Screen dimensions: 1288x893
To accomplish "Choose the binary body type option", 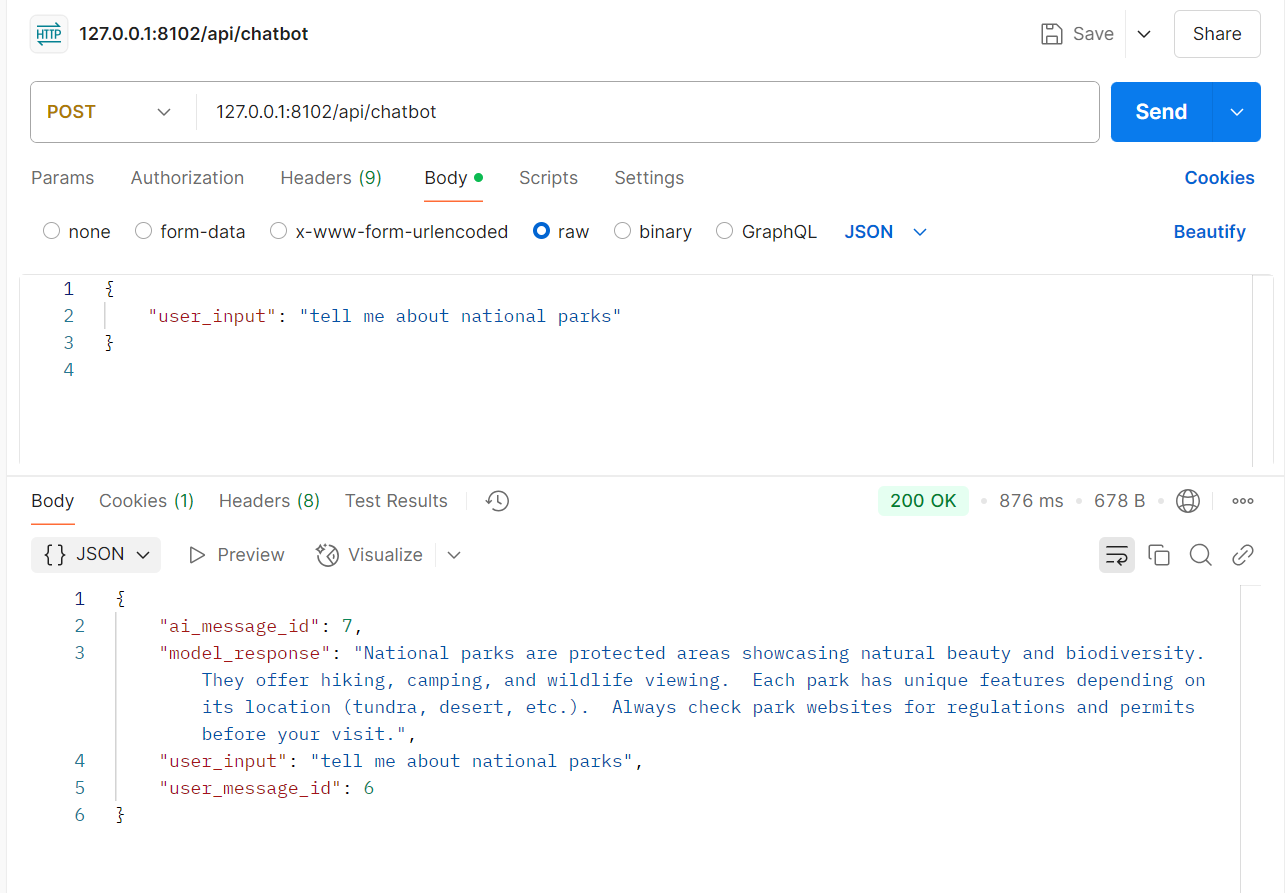I will coord(622,232).
